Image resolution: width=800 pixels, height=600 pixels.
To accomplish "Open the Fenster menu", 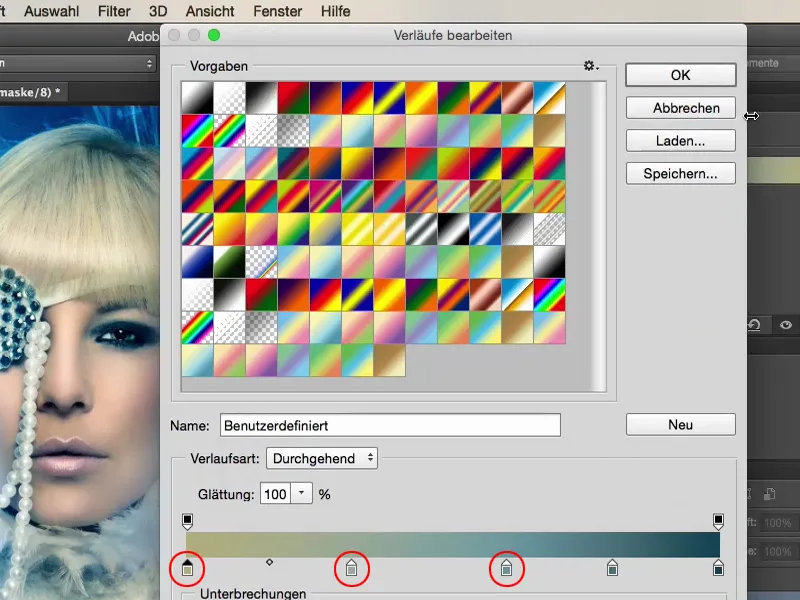I will (x=278, y=11).
